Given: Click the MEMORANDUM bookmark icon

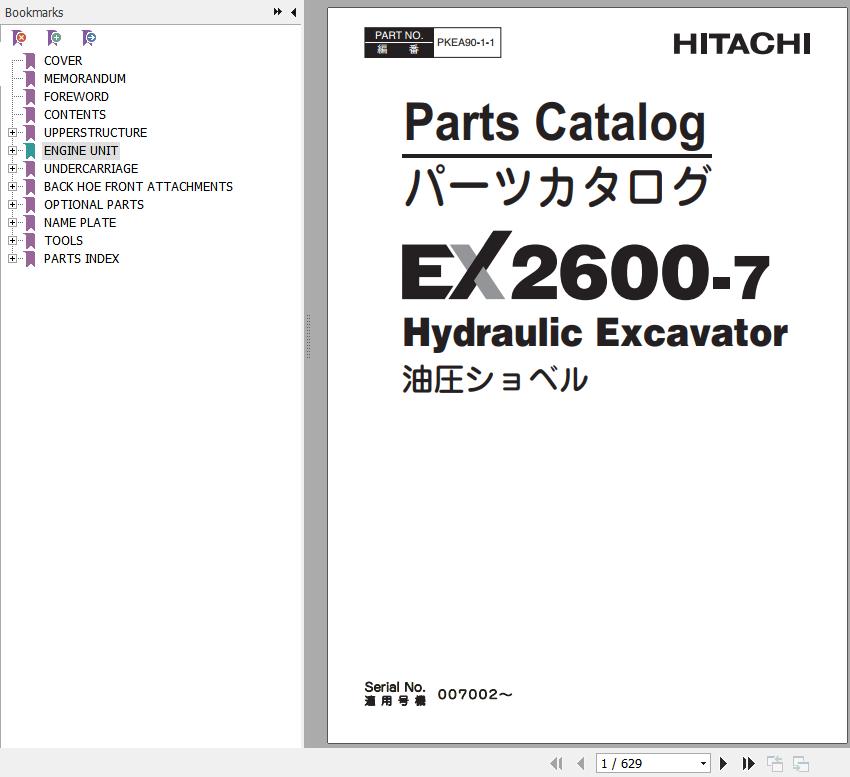Looking at the screenshot, I should (x=30, y=79).
